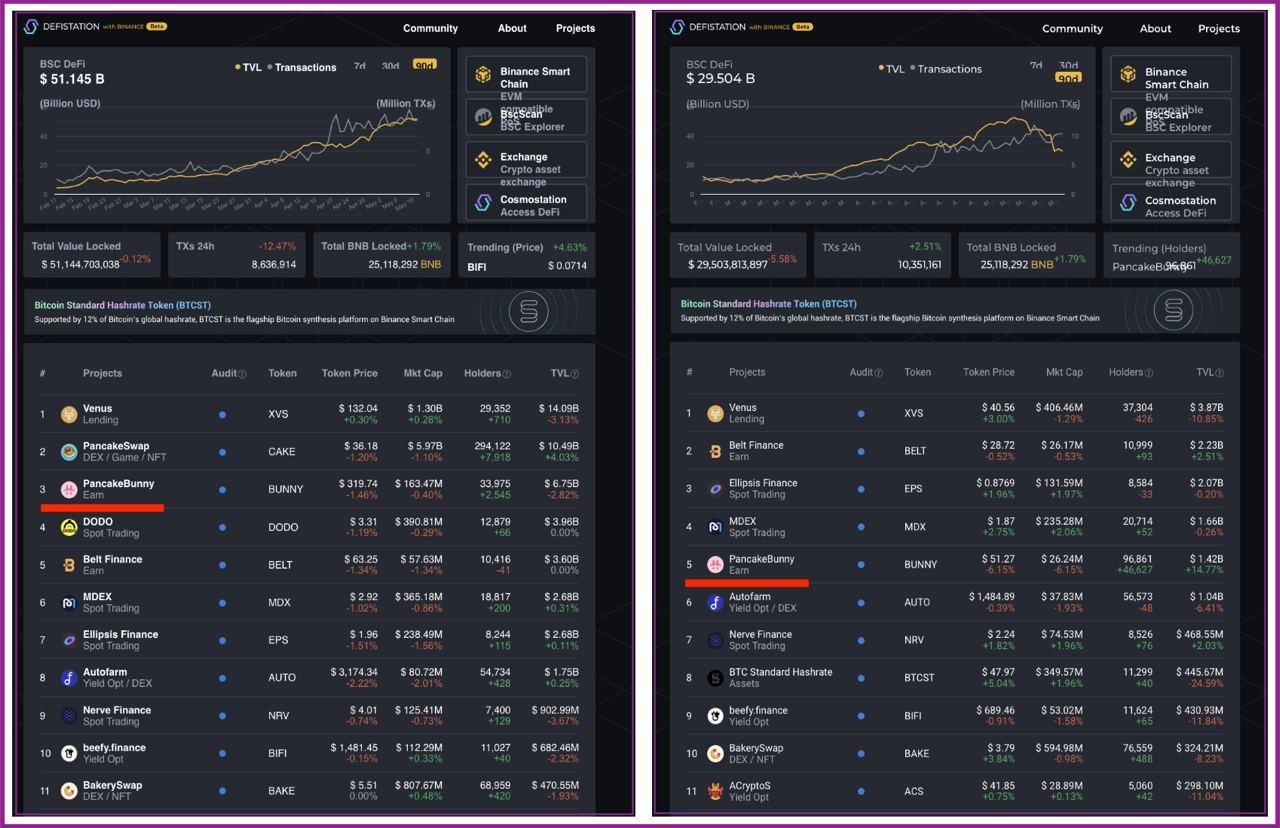Click the PancakeSwap icon in the left table
The image size is (1280, 828).
click(69, 452)
